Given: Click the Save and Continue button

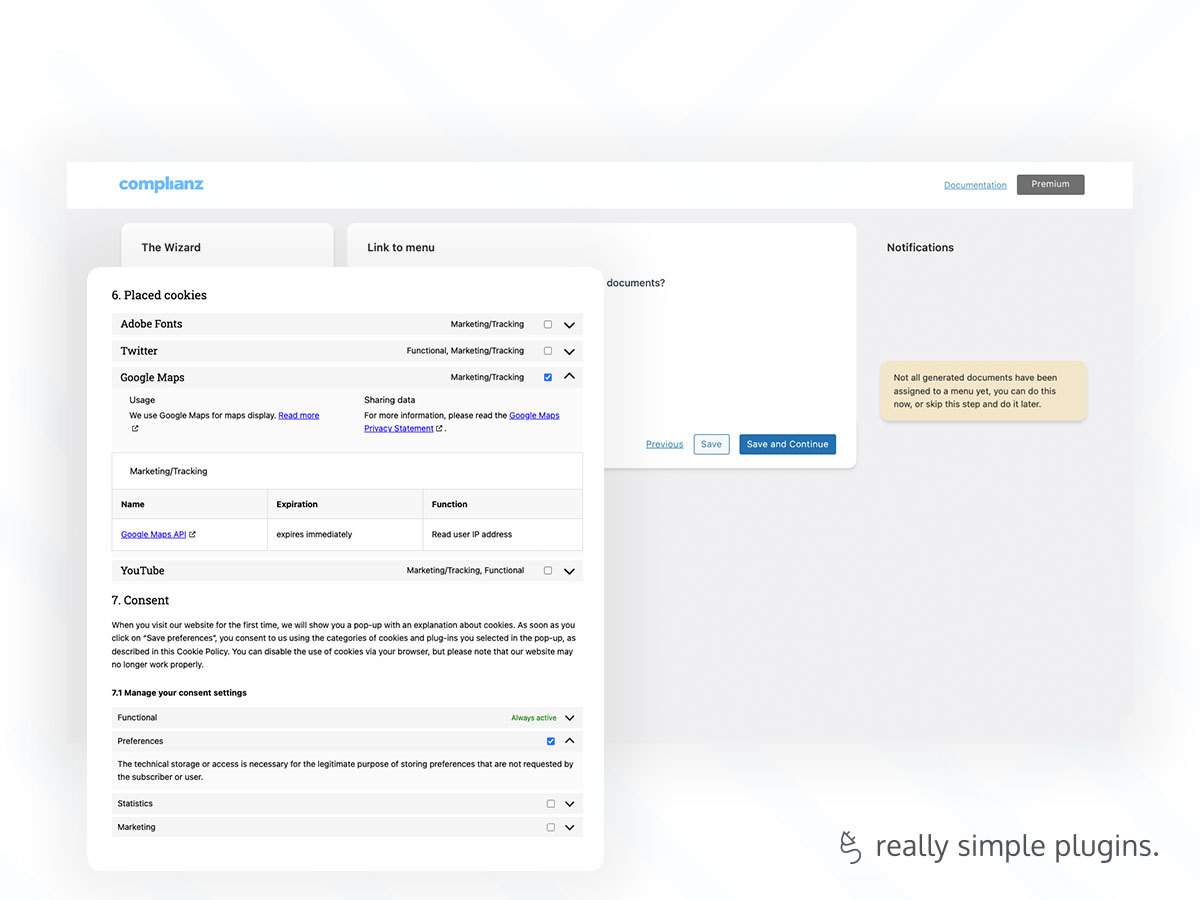Looking at the screenshot, I should 787,444.
